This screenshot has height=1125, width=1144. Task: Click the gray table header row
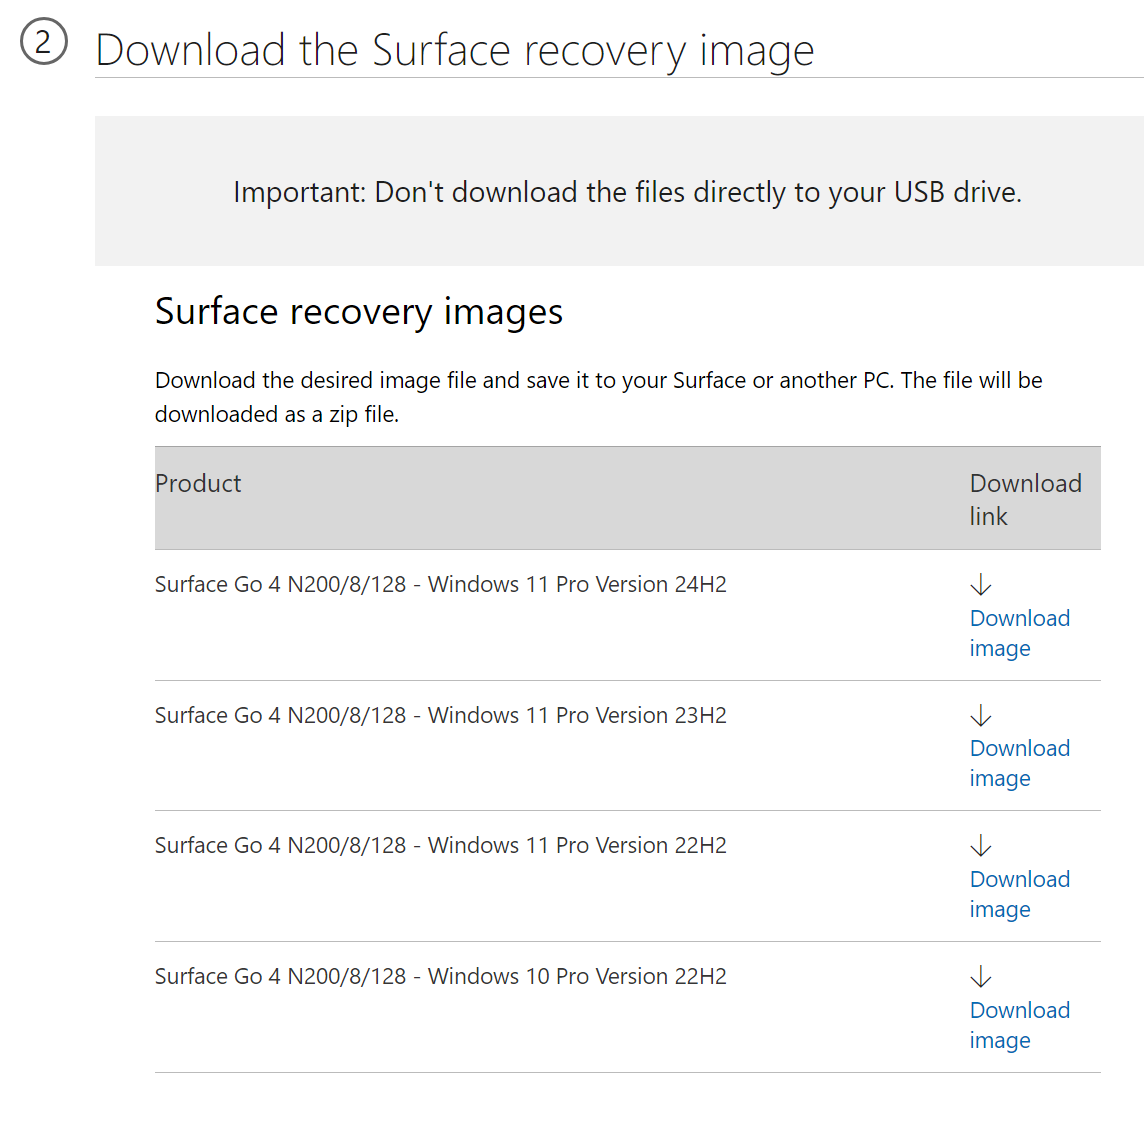pyautogui.click(x=627, y=498)
